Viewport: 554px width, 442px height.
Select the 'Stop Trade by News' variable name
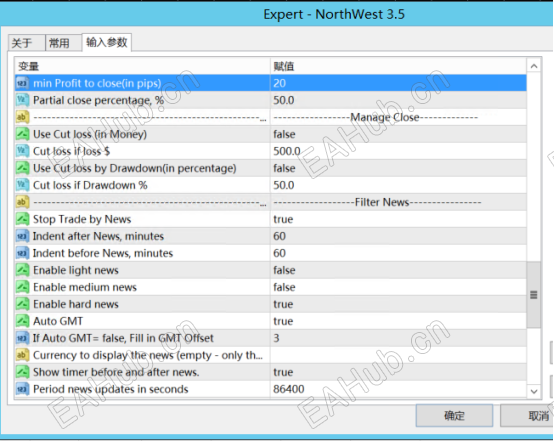[x=82, y=219]
